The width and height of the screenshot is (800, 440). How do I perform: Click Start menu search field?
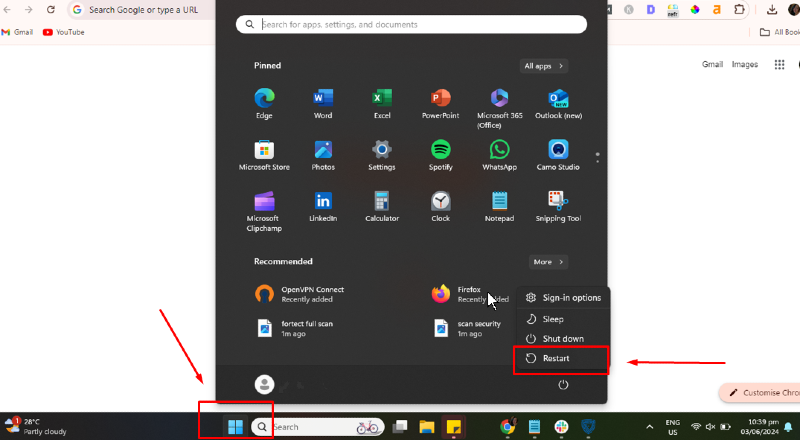point(411,24)
